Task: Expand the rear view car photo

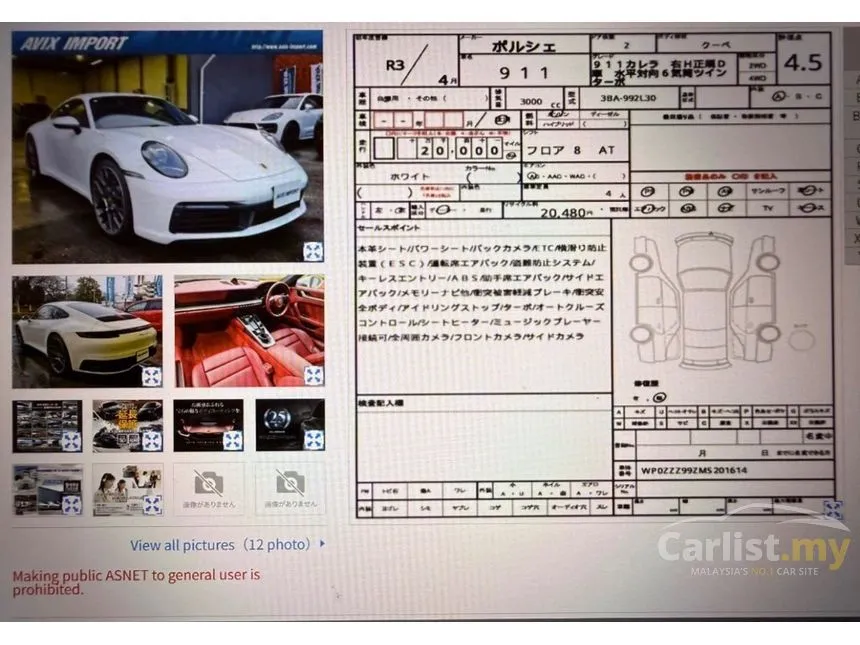Action: pos(152,376)
